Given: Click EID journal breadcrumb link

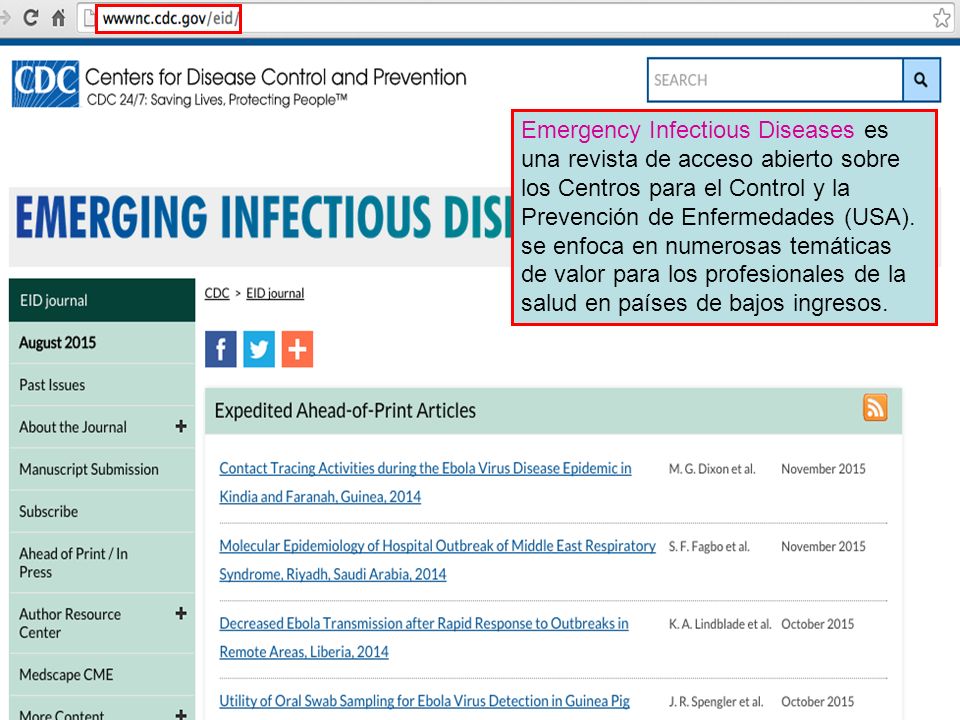Looking at the screenshot, I should coord(275,293).
